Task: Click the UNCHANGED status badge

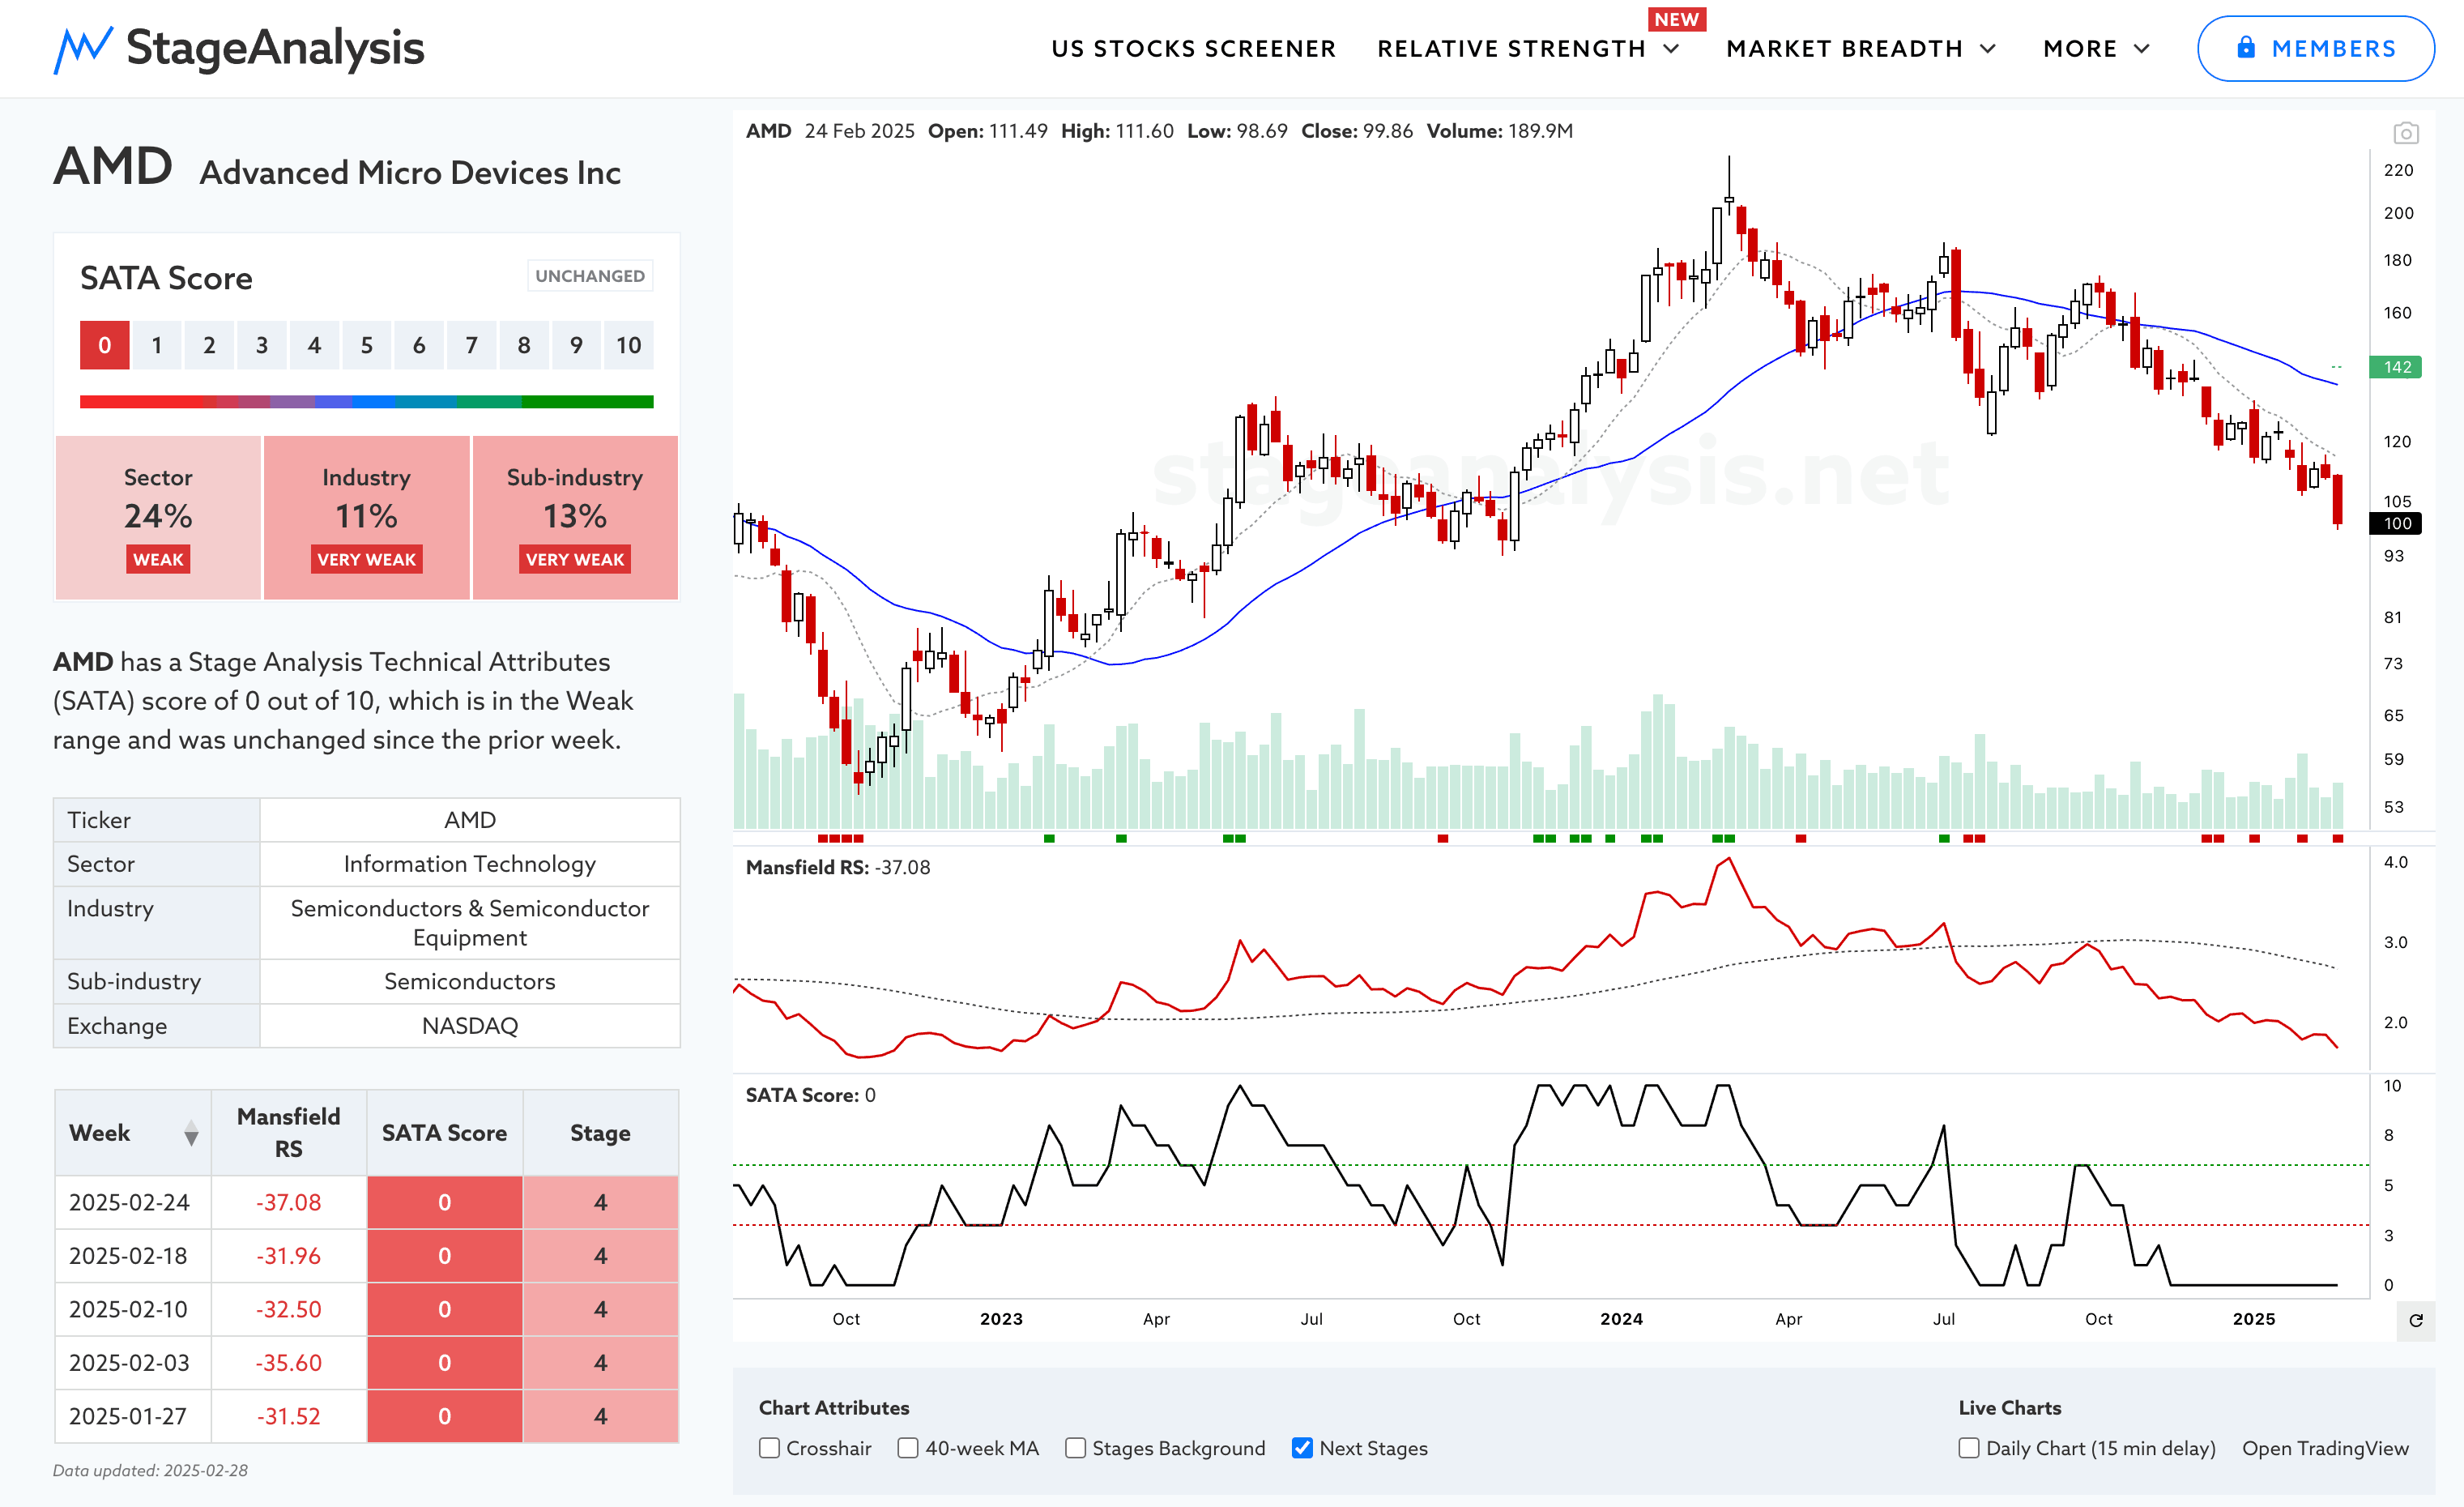Action: coord(590,276)
